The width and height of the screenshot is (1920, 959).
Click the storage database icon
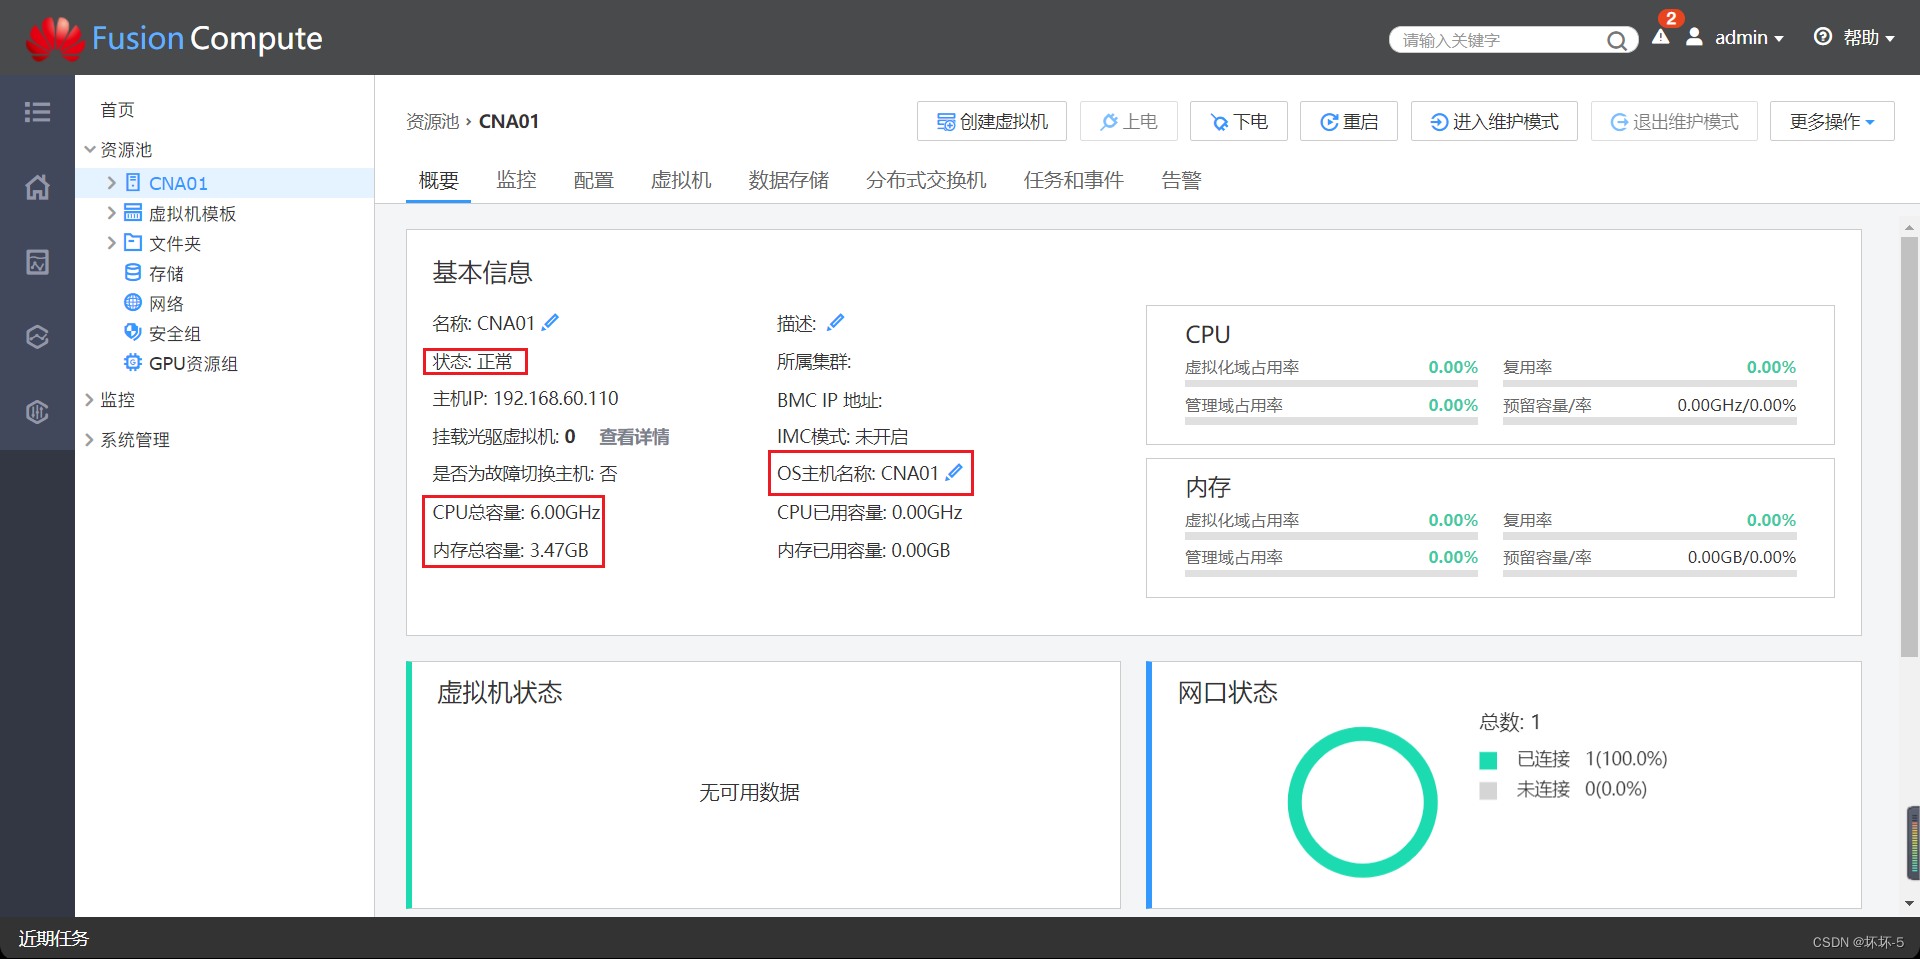tap(133, 272)
